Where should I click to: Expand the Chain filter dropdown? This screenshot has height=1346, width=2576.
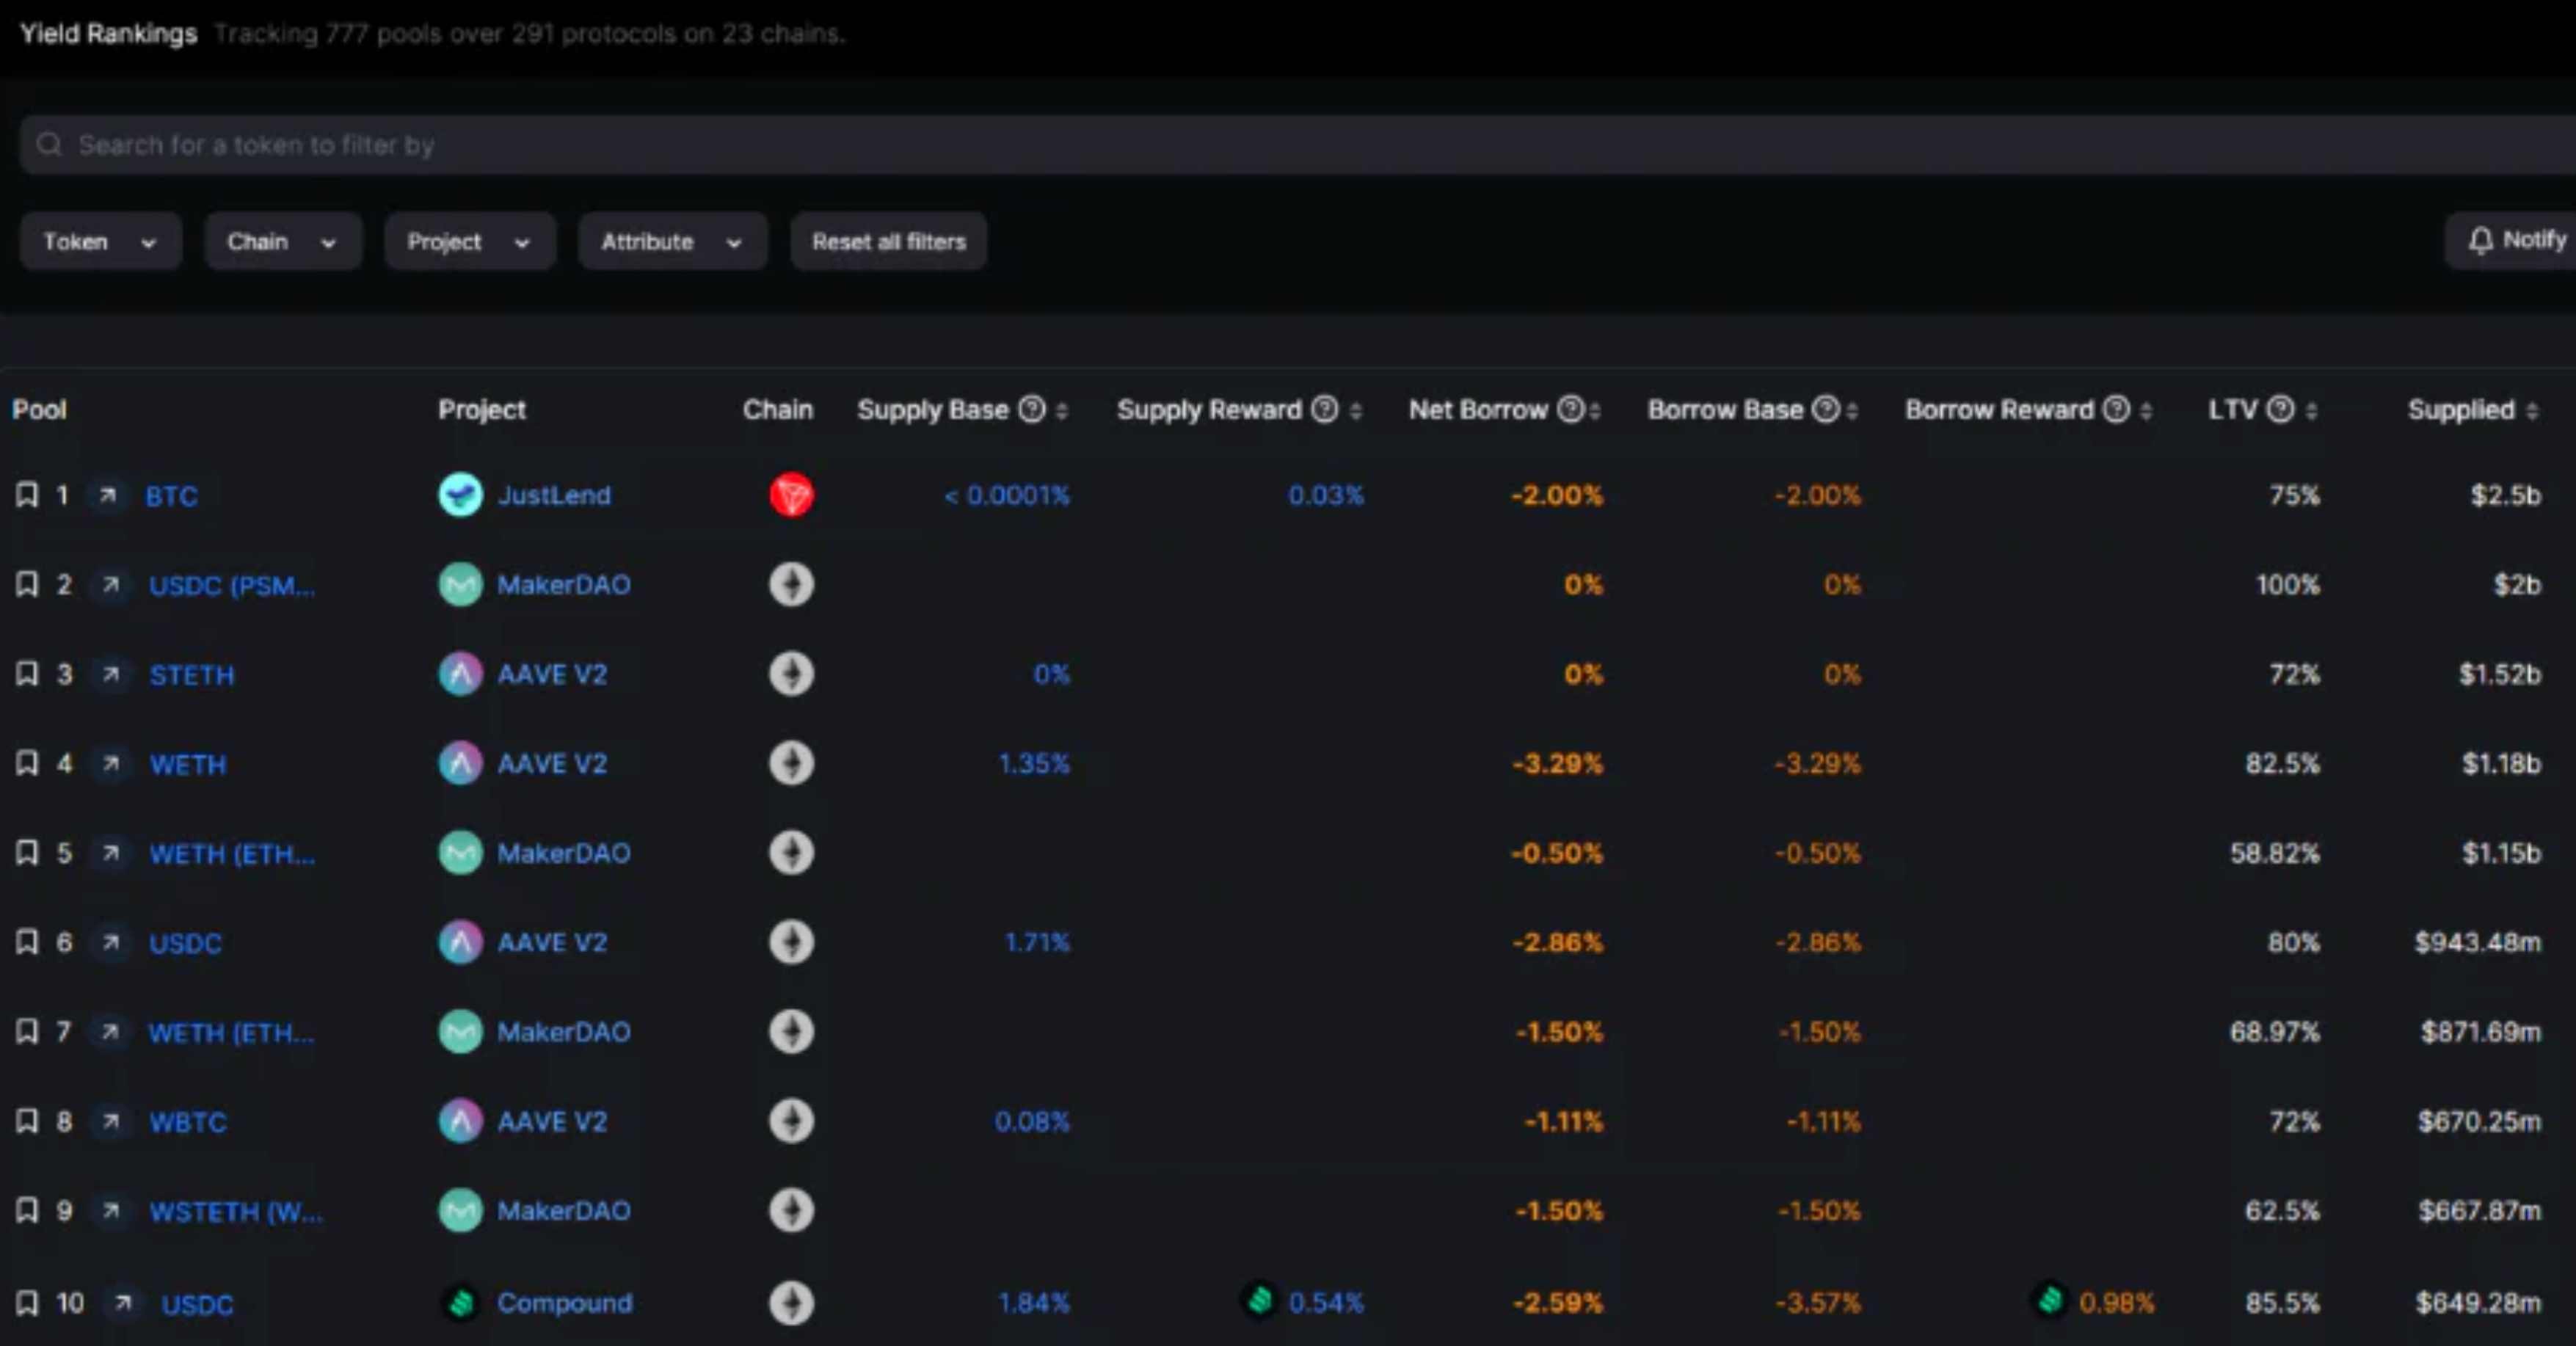tap(277, 240)
